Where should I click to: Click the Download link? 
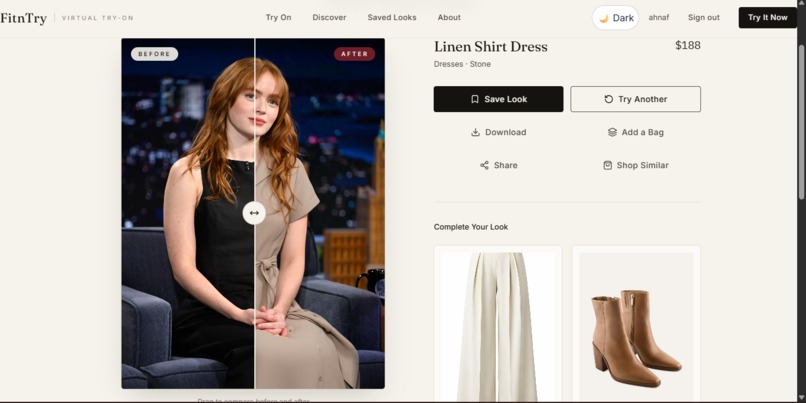point(499,132)
